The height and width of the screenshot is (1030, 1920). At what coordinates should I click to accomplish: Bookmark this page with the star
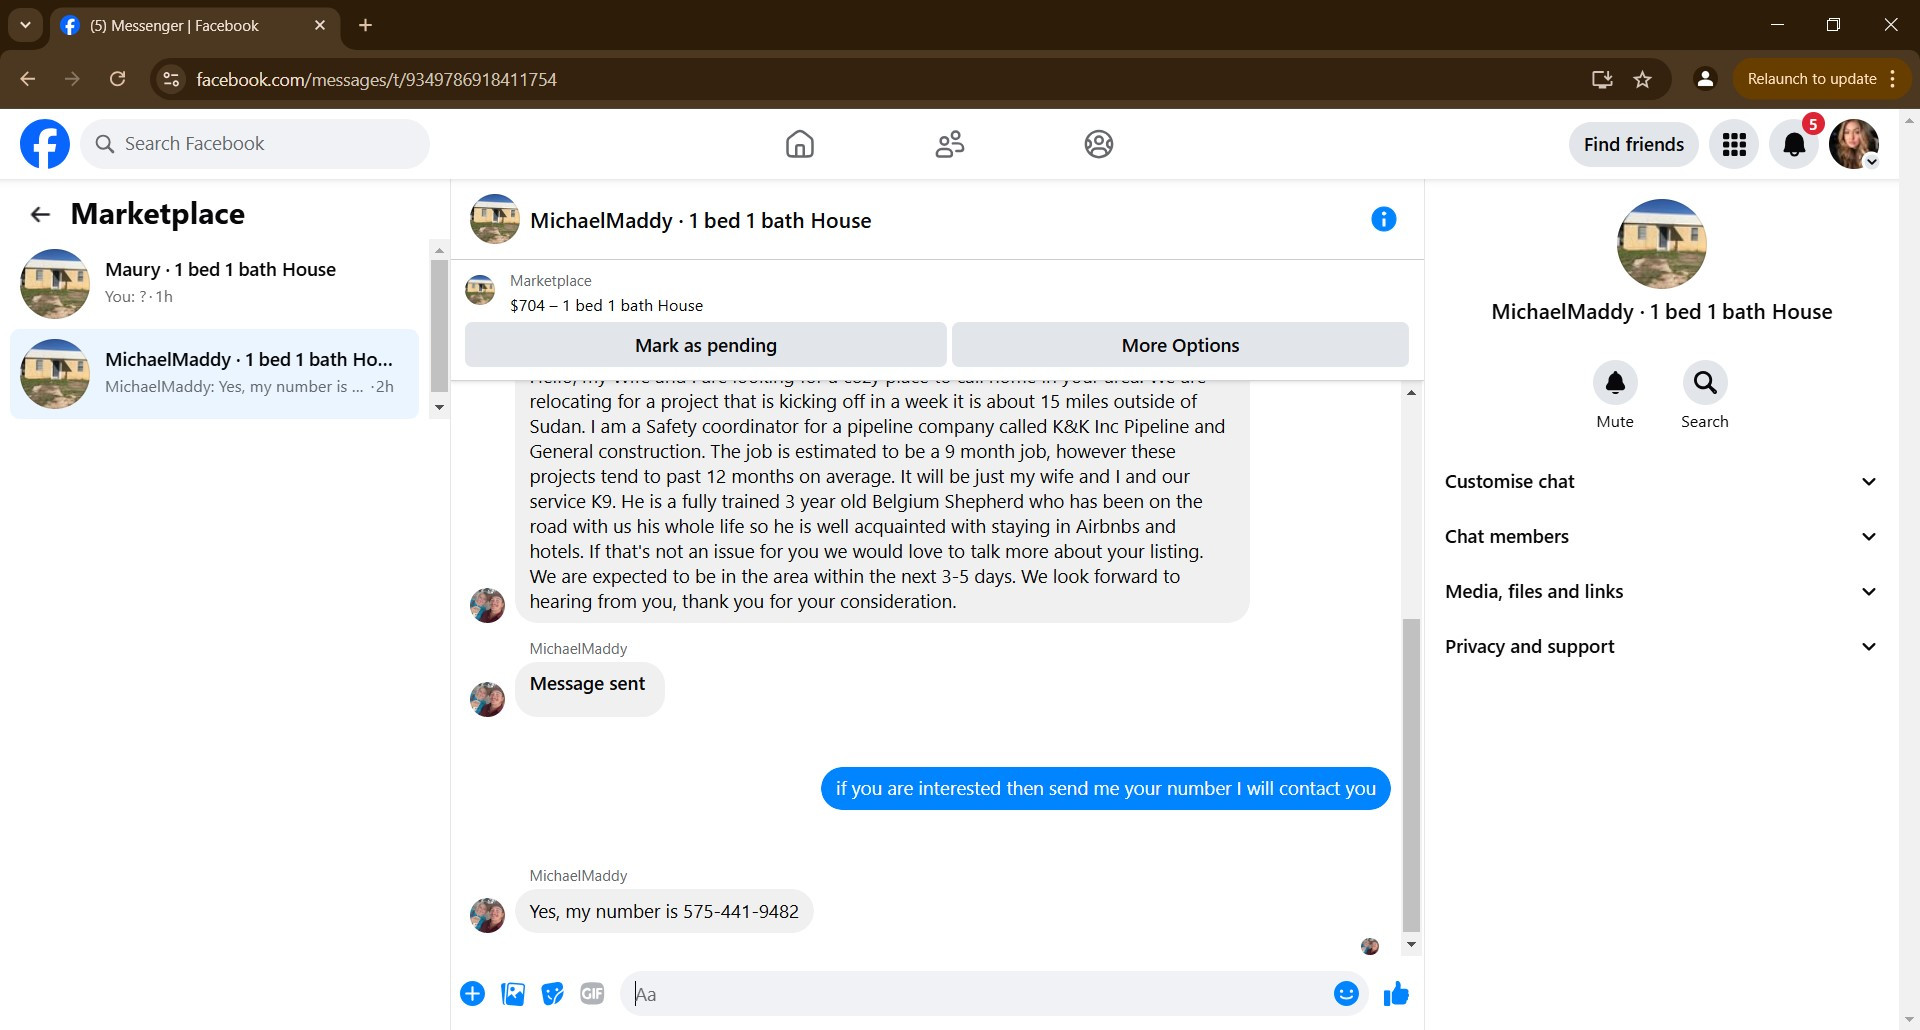pos(1642,79)
